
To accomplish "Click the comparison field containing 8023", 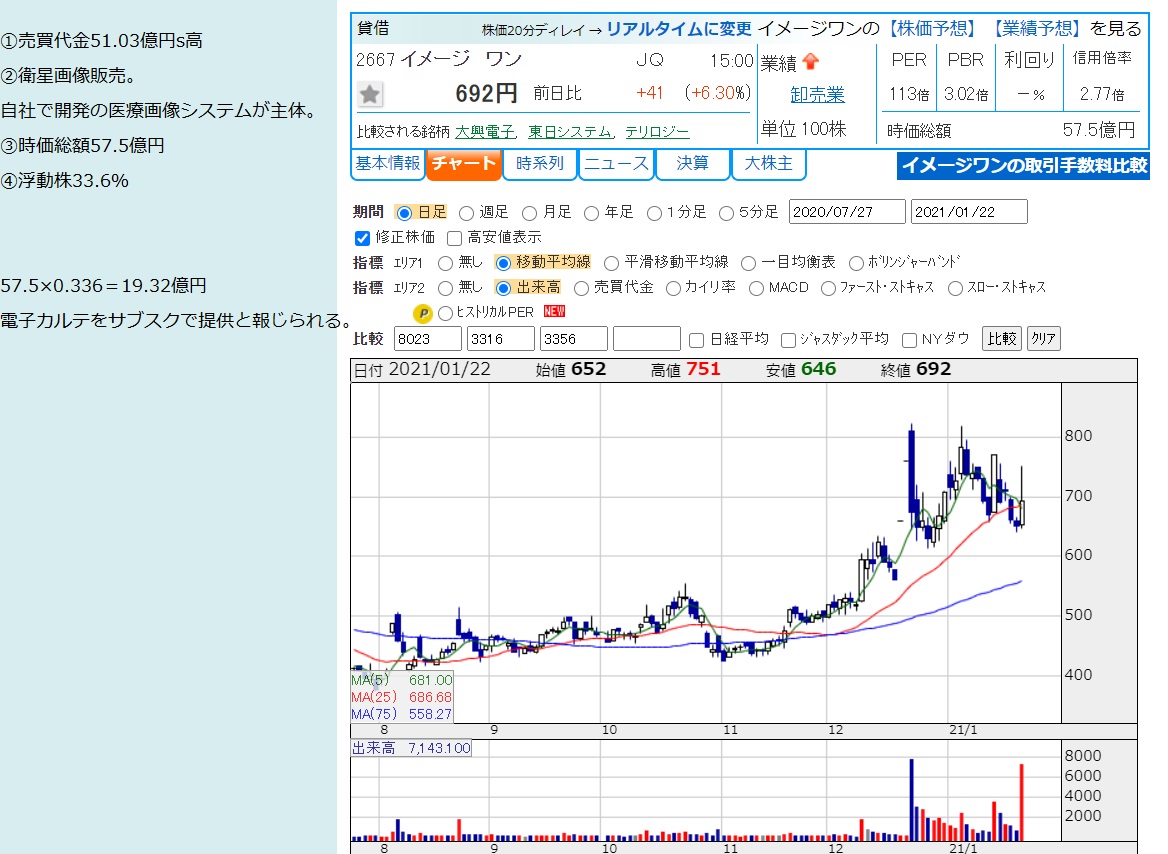I will (x=428, y=339).
